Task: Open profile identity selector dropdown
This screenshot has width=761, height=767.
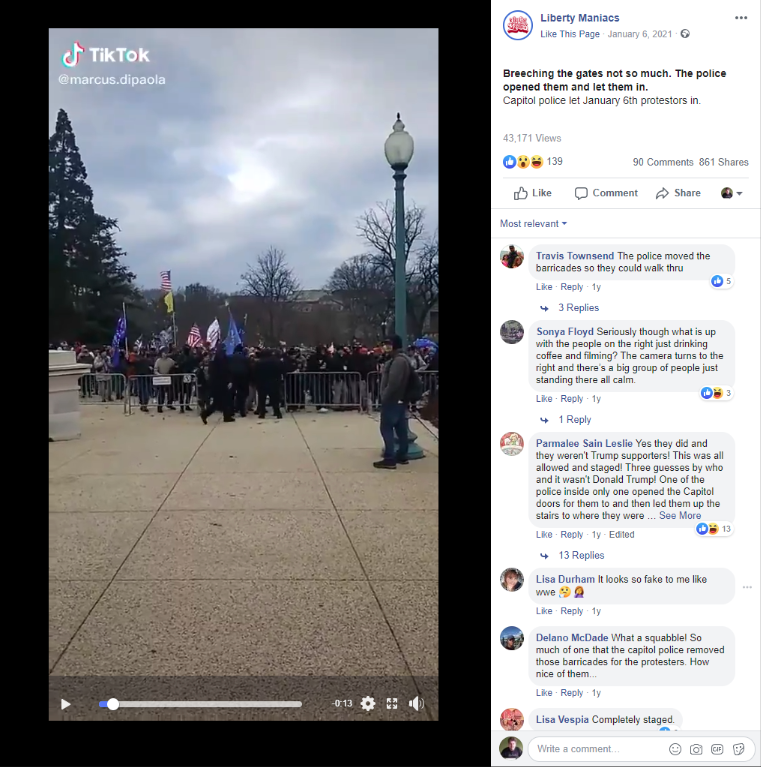Action: point(732,193)
